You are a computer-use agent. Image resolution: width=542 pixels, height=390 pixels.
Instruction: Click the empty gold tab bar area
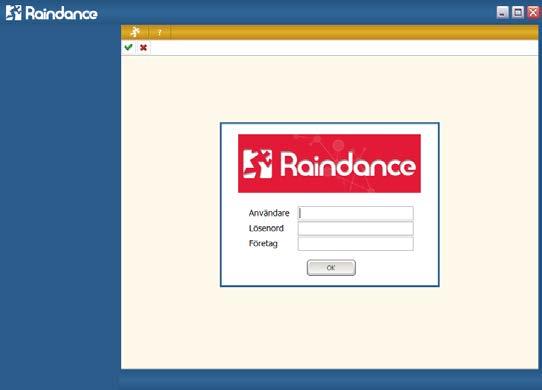(x=354, y=32)
